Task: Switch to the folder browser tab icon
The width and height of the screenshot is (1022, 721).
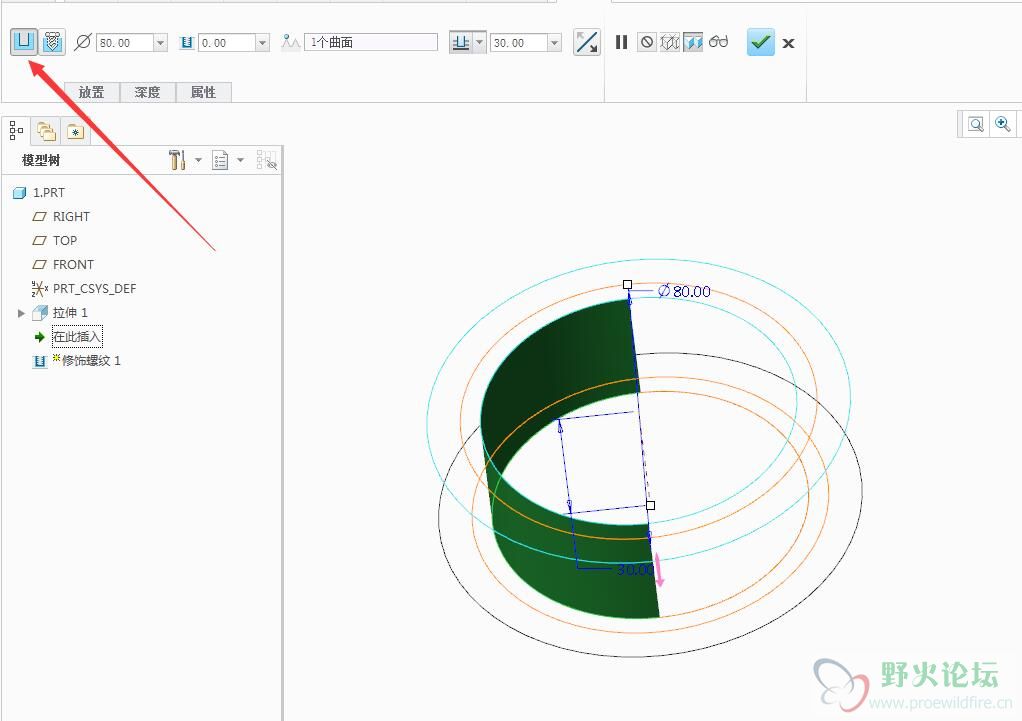Action: (46, 131)
